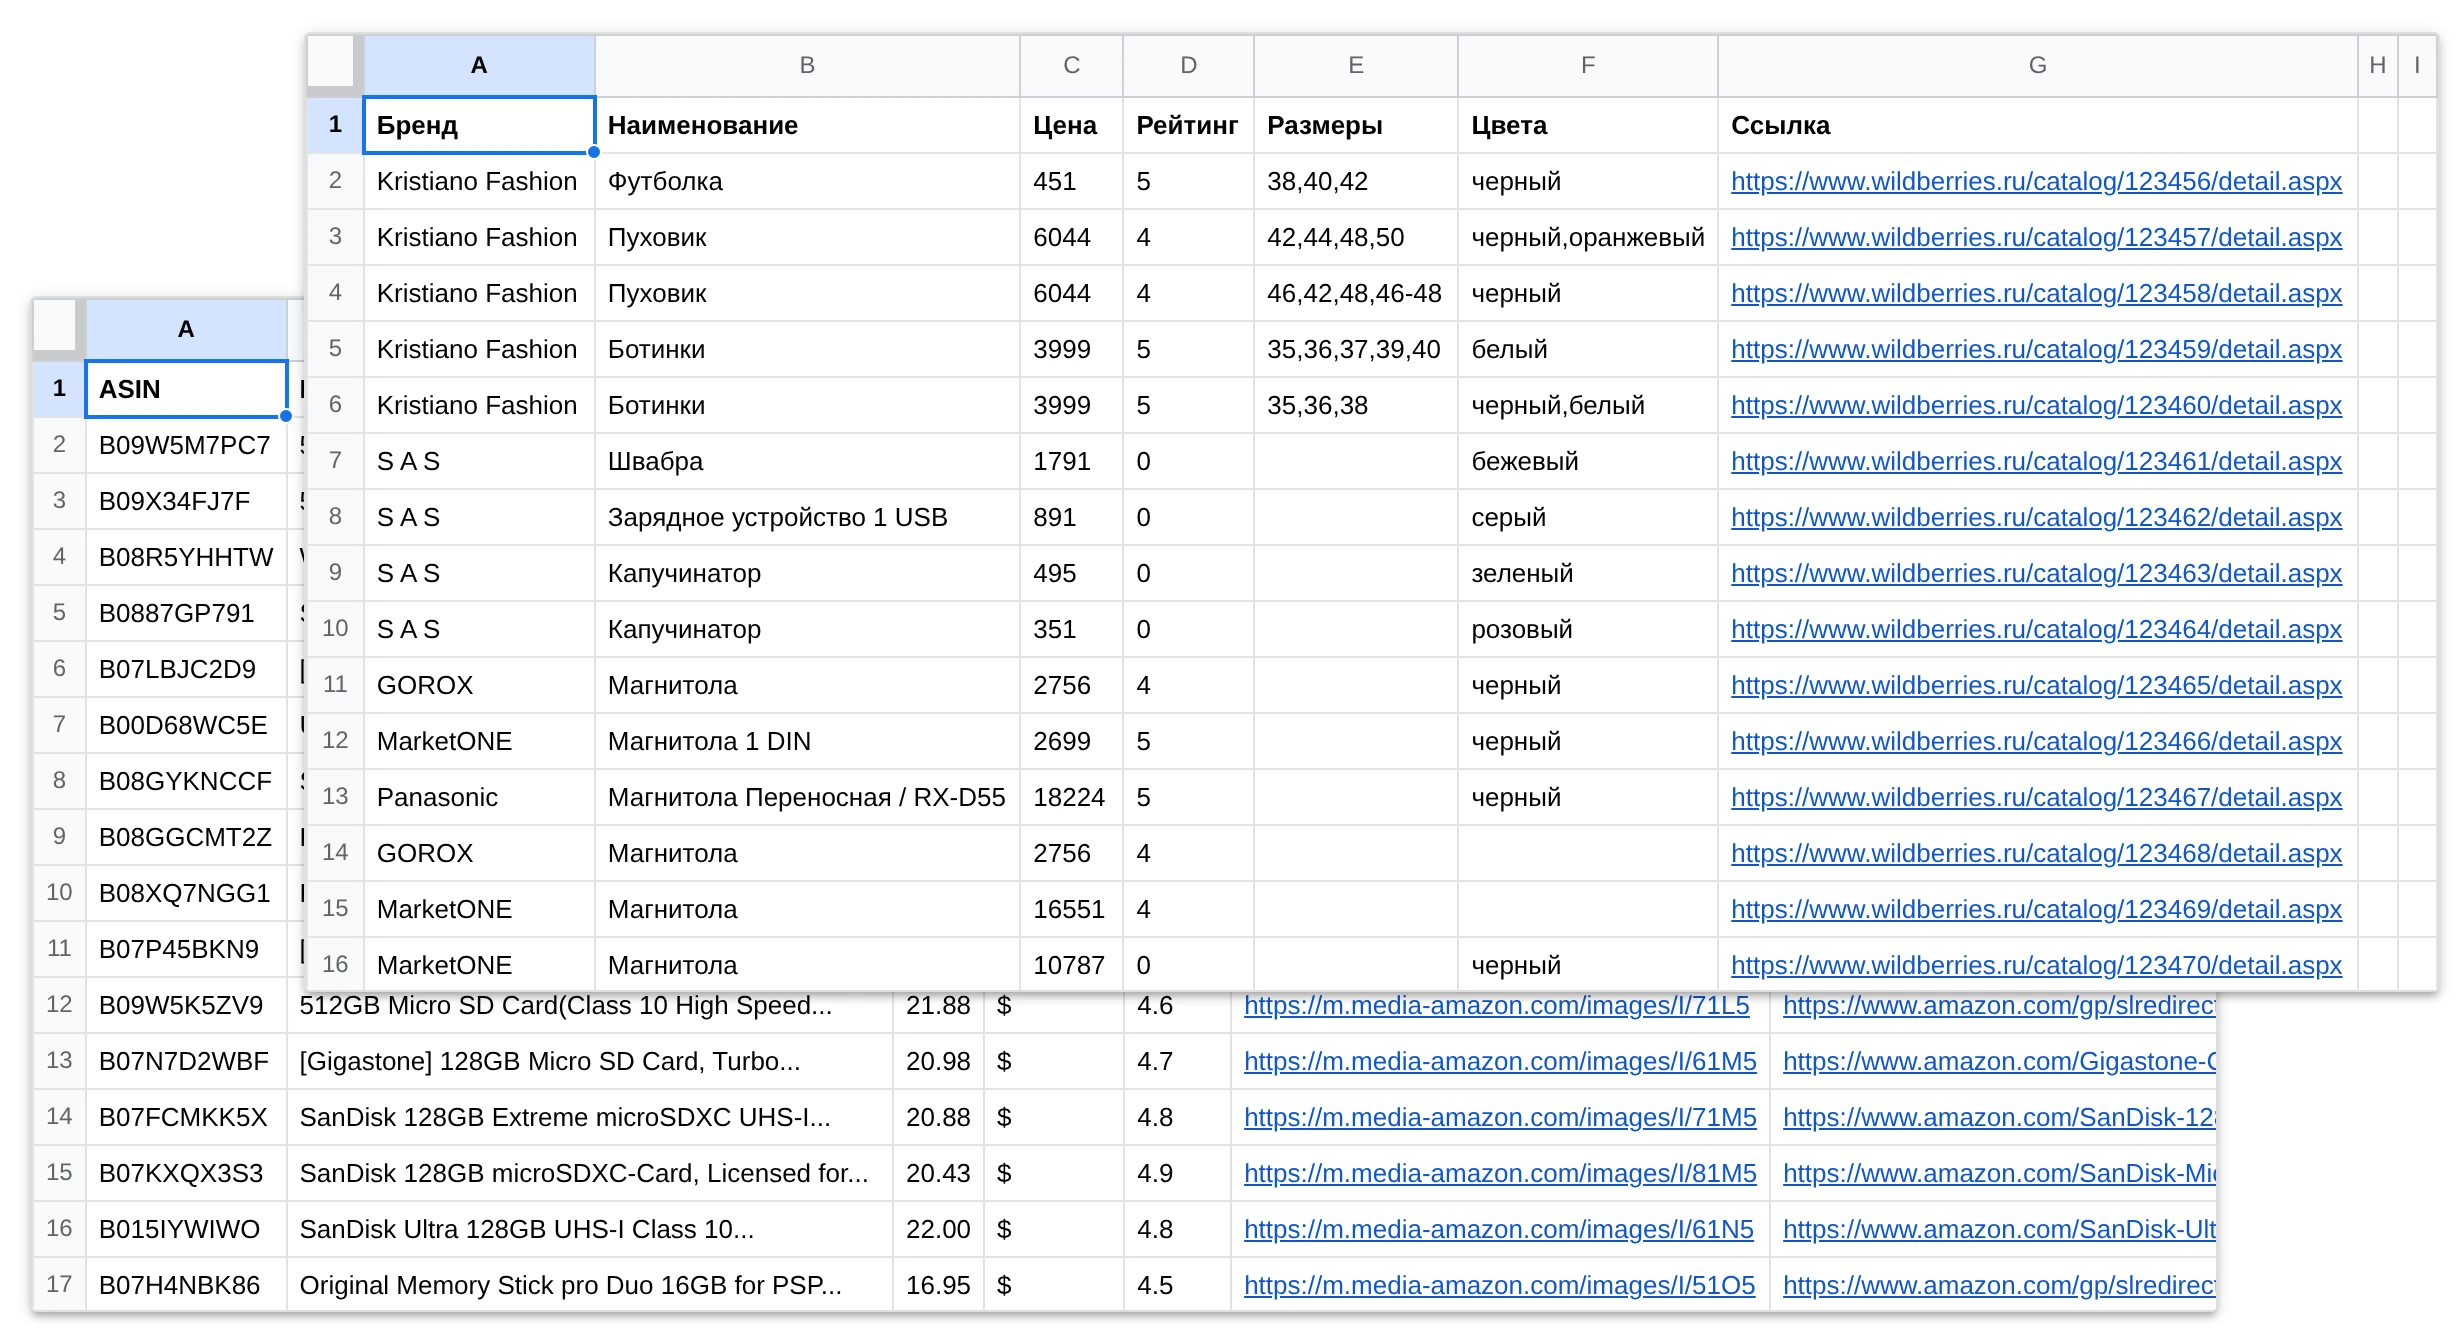Select the Зарядное устройство 1 USB cell
Screen dimensions: 2464x1340
(x=807, y=517)
